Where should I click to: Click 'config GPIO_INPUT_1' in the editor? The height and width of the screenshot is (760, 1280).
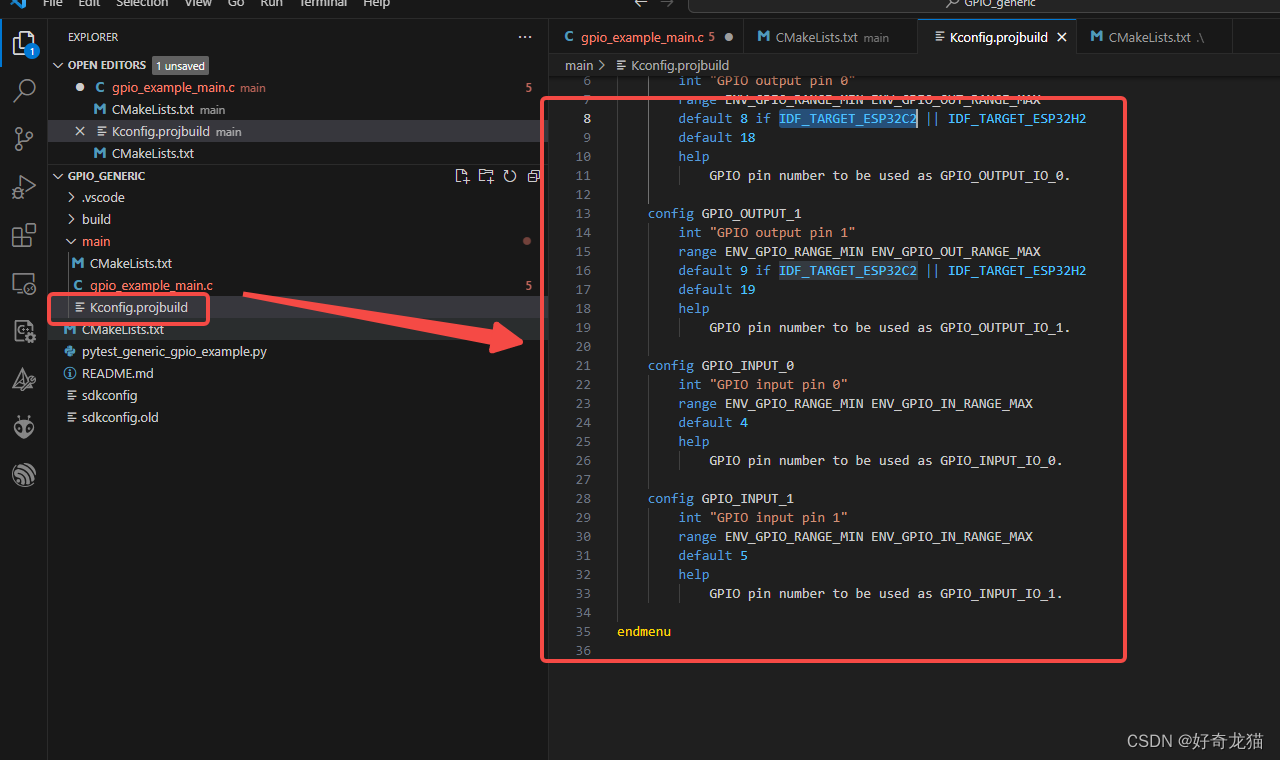(x=721, y=498)
